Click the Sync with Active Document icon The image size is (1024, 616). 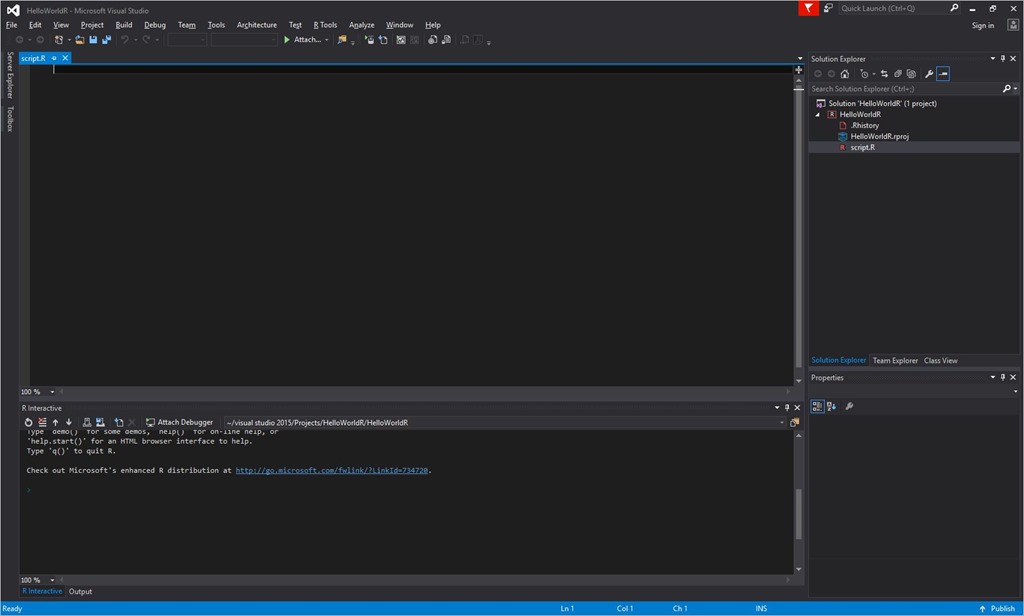[x=884, y=74]
